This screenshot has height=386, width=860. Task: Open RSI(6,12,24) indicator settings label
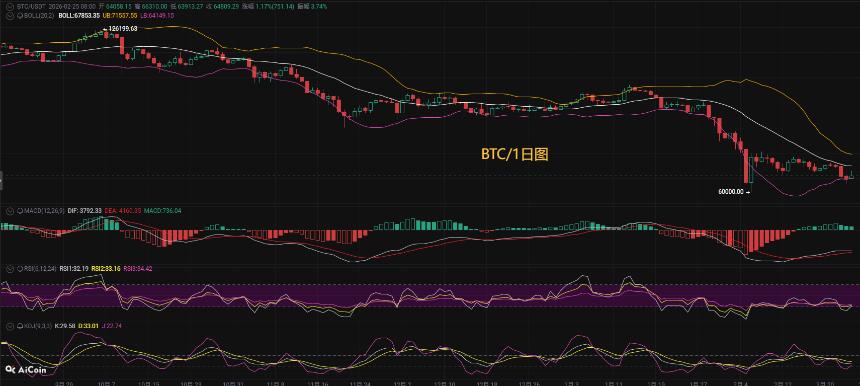click(x=39, y=269)
